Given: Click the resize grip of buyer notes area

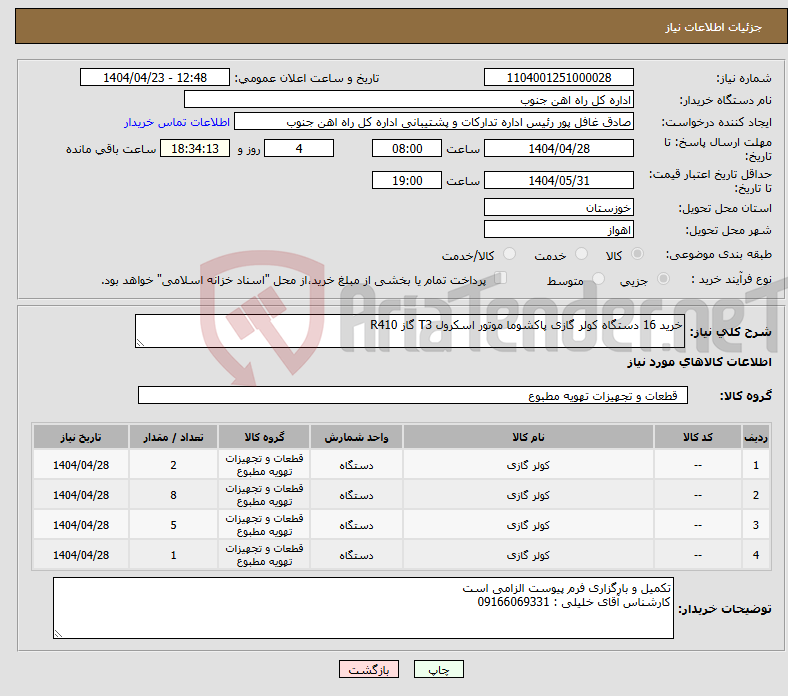Looking at the screenshot, I should point(58,634).
